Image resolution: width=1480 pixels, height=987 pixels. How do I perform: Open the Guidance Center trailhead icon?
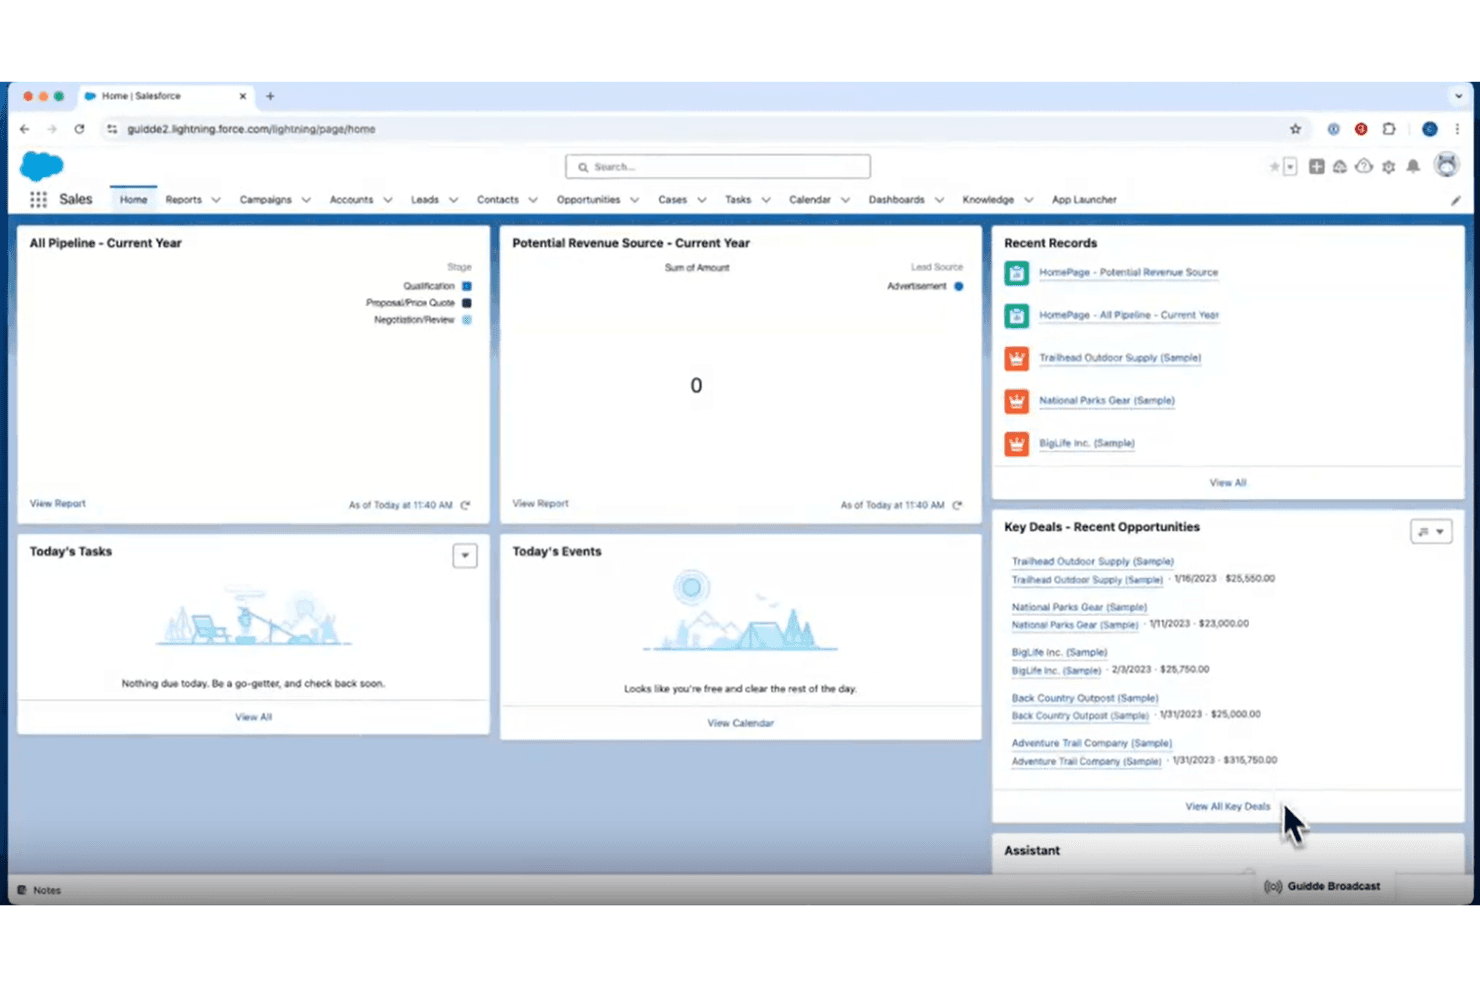pyautogui.click(x=1340, y=167)
